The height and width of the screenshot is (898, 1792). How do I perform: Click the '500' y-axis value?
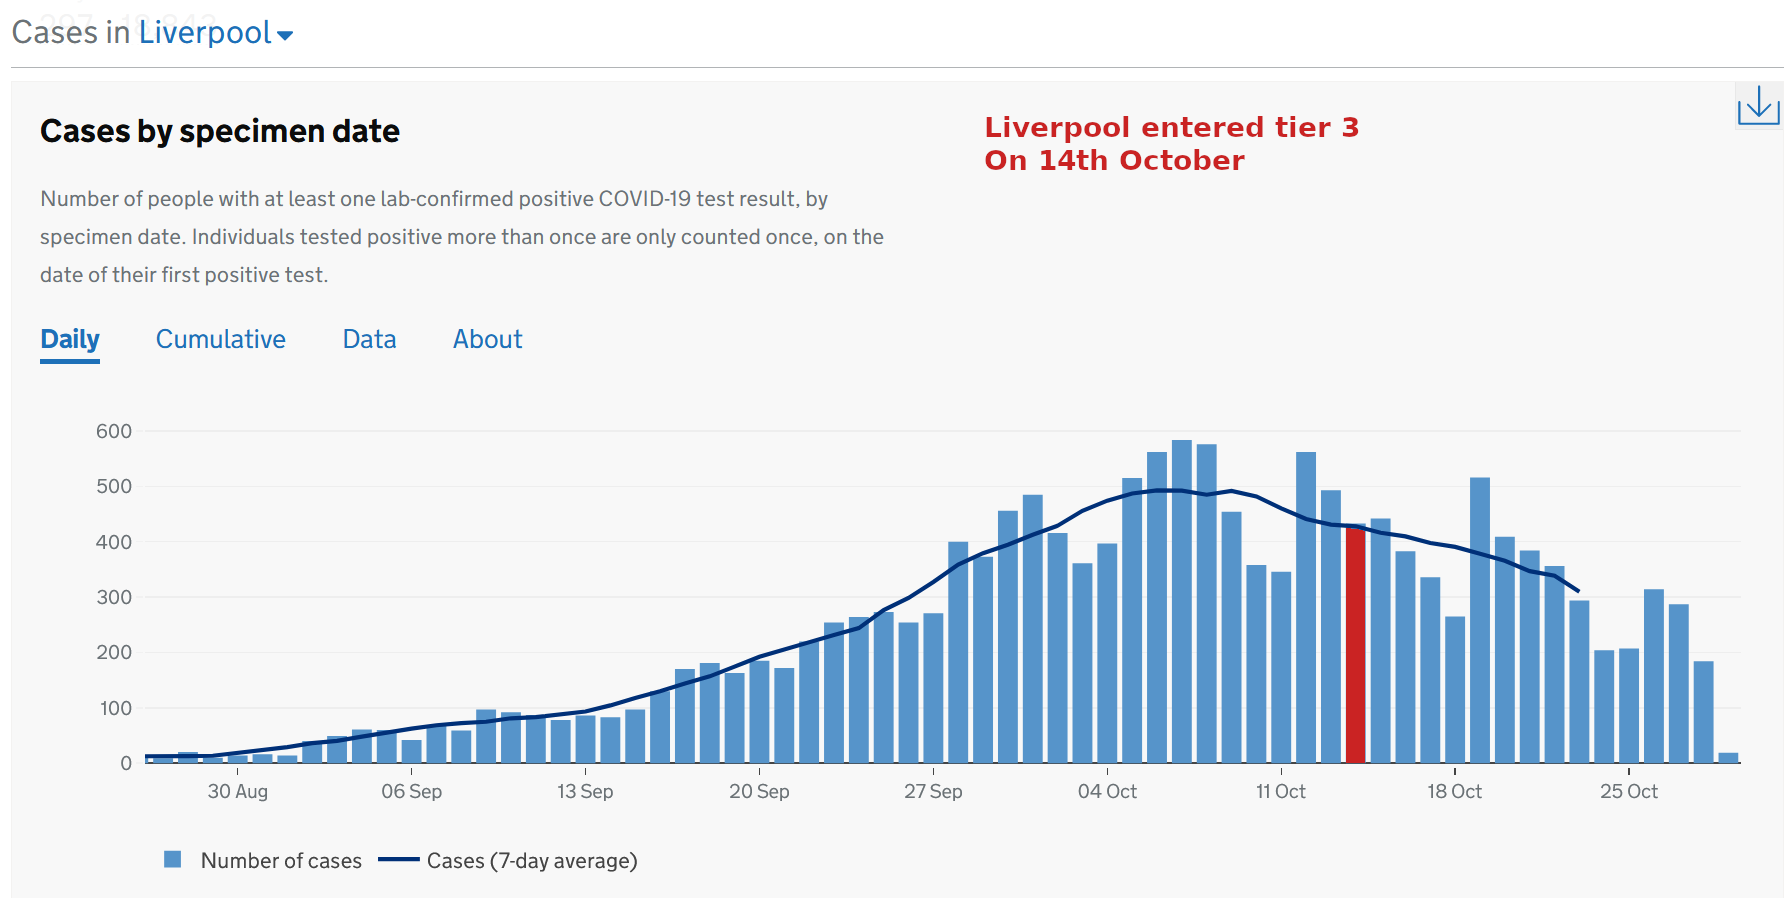pyautogui.click(x=114, y=487)
